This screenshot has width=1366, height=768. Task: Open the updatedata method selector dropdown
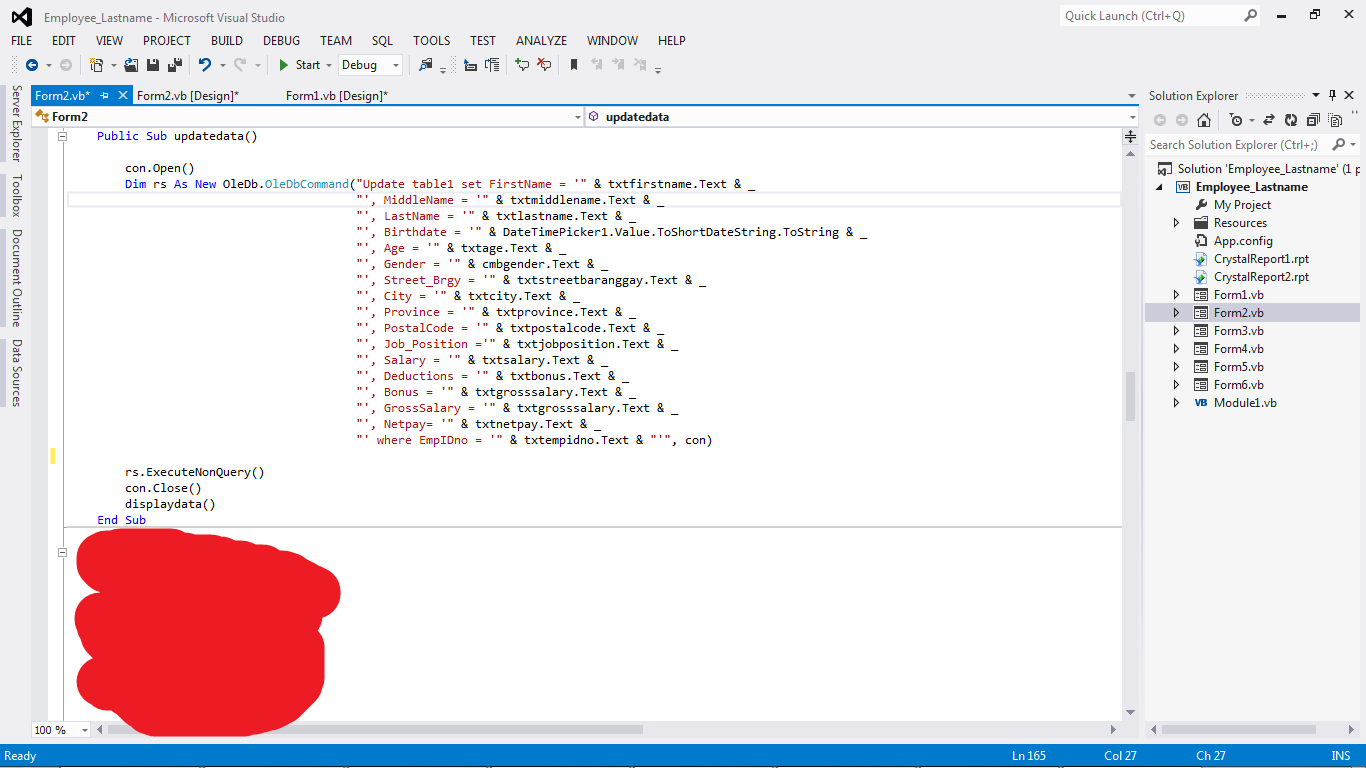coord(1132,117)
